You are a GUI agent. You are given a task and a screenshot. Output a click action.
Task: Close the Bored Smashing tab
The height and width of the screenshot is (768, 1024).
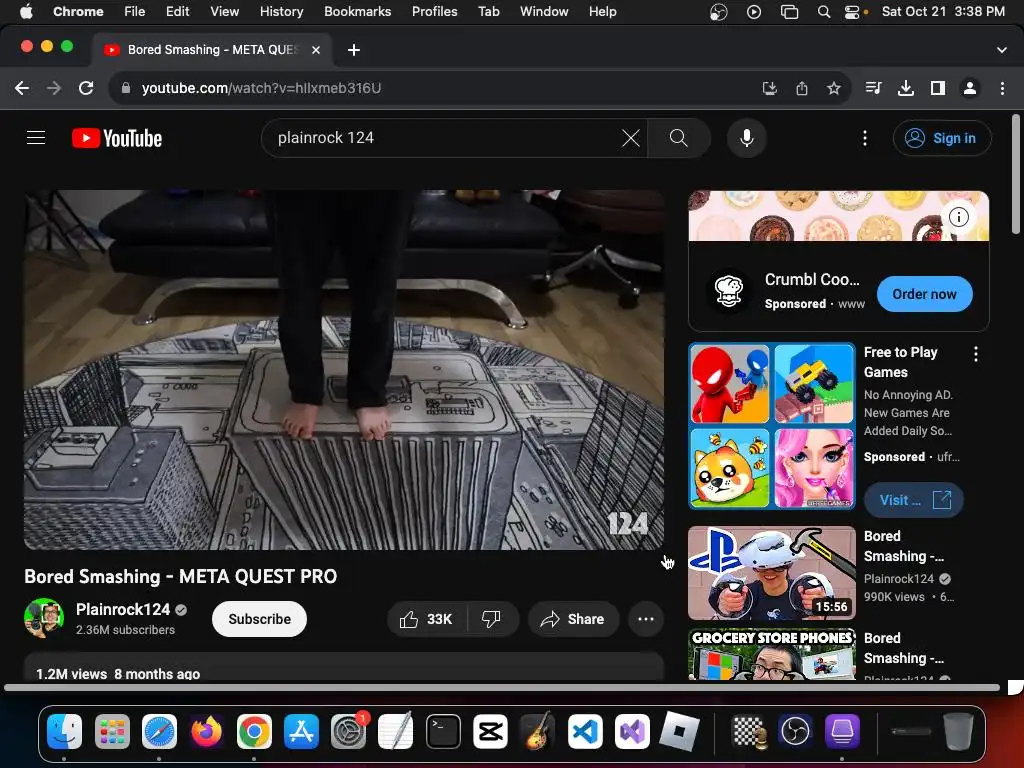pos(315,50)
